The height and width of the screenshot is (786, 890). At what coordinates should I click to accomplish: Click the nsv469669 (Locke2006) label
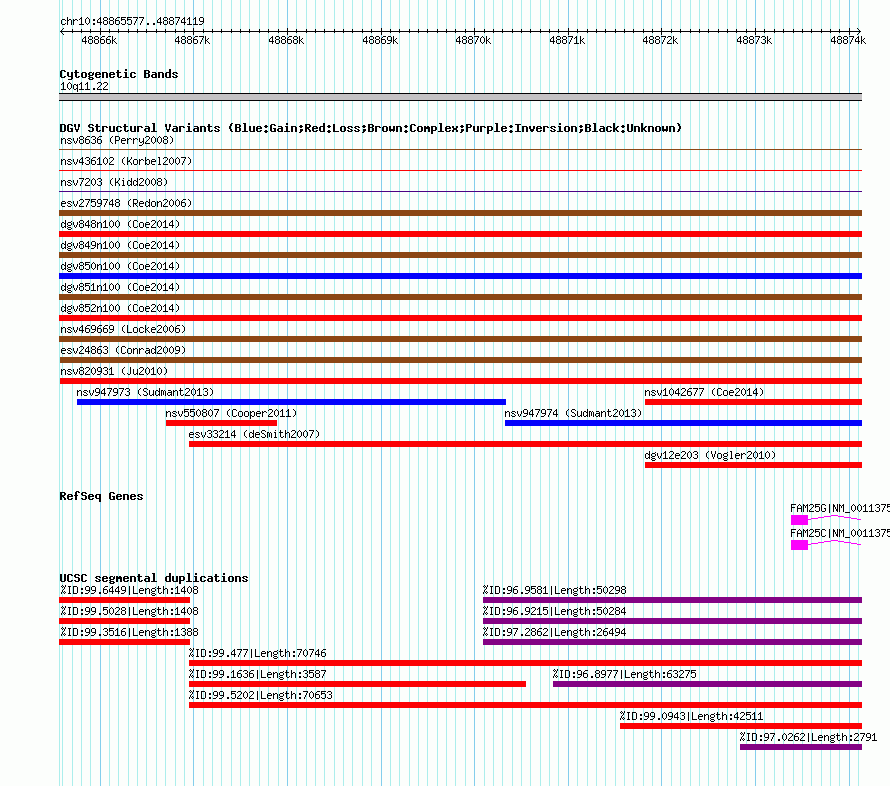coord(123,329)
